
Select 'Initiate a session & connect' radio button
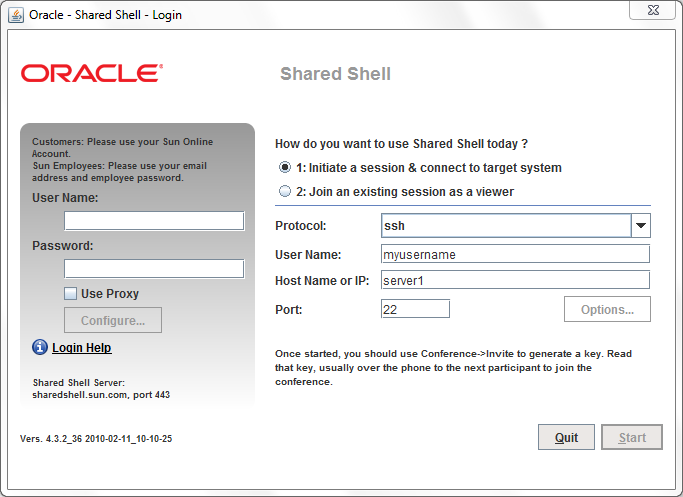pyautogui.click(x=285, y=167)
